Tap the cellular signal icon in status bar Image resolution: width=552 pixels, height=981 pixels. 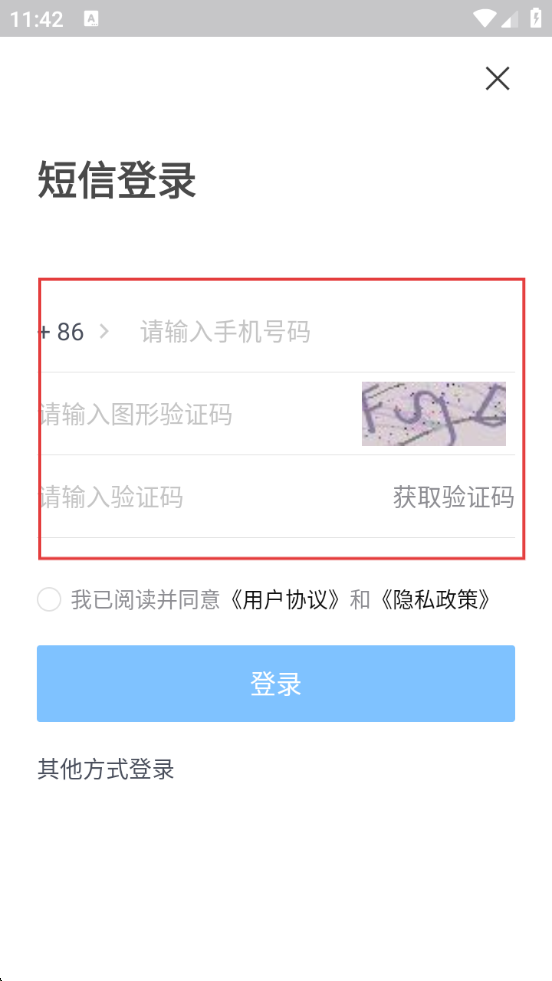[x=509, y=19]
